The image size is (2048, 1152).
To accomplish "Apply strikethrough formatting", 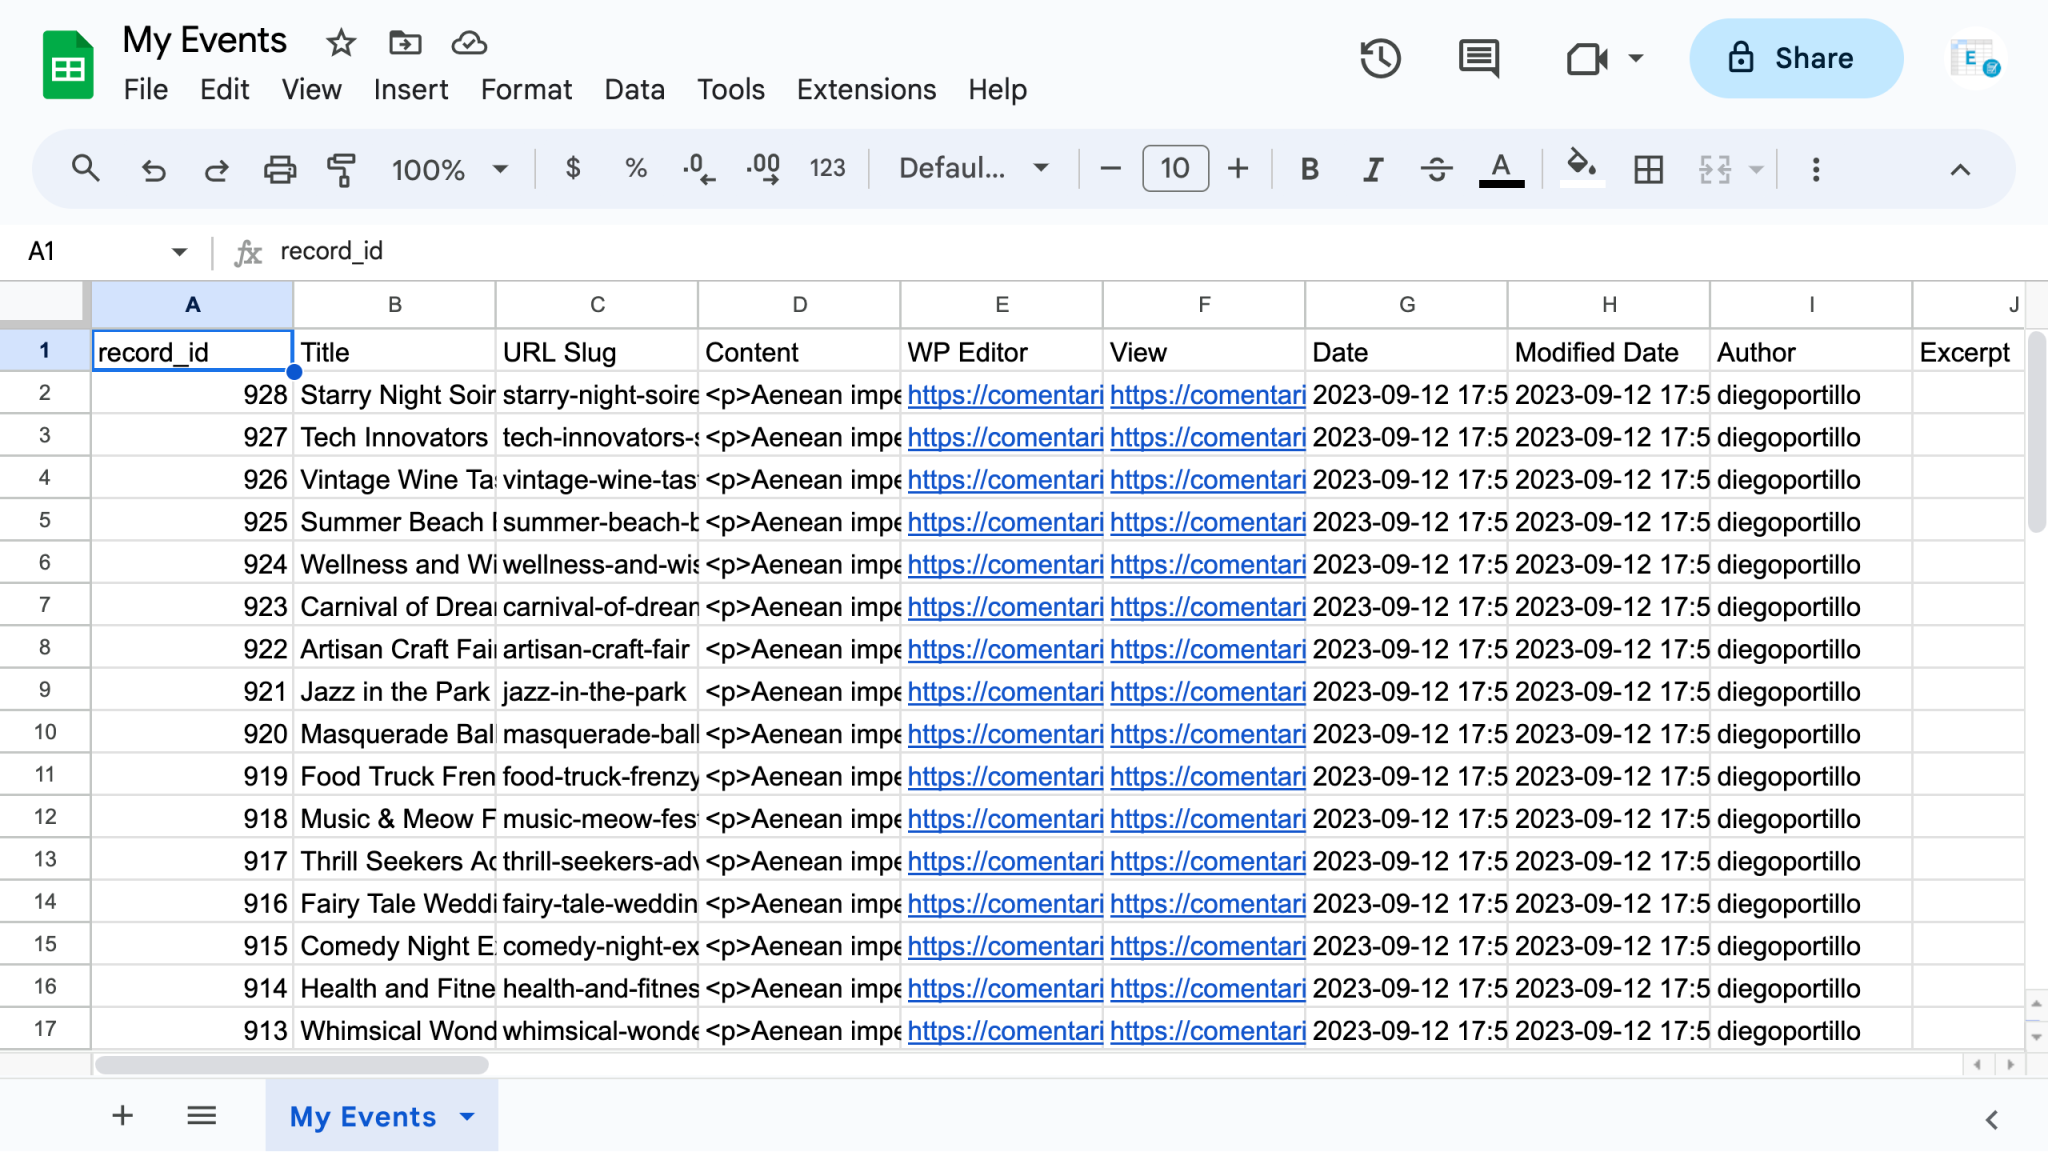I will pyautogui.click(x=1437, y=169).
